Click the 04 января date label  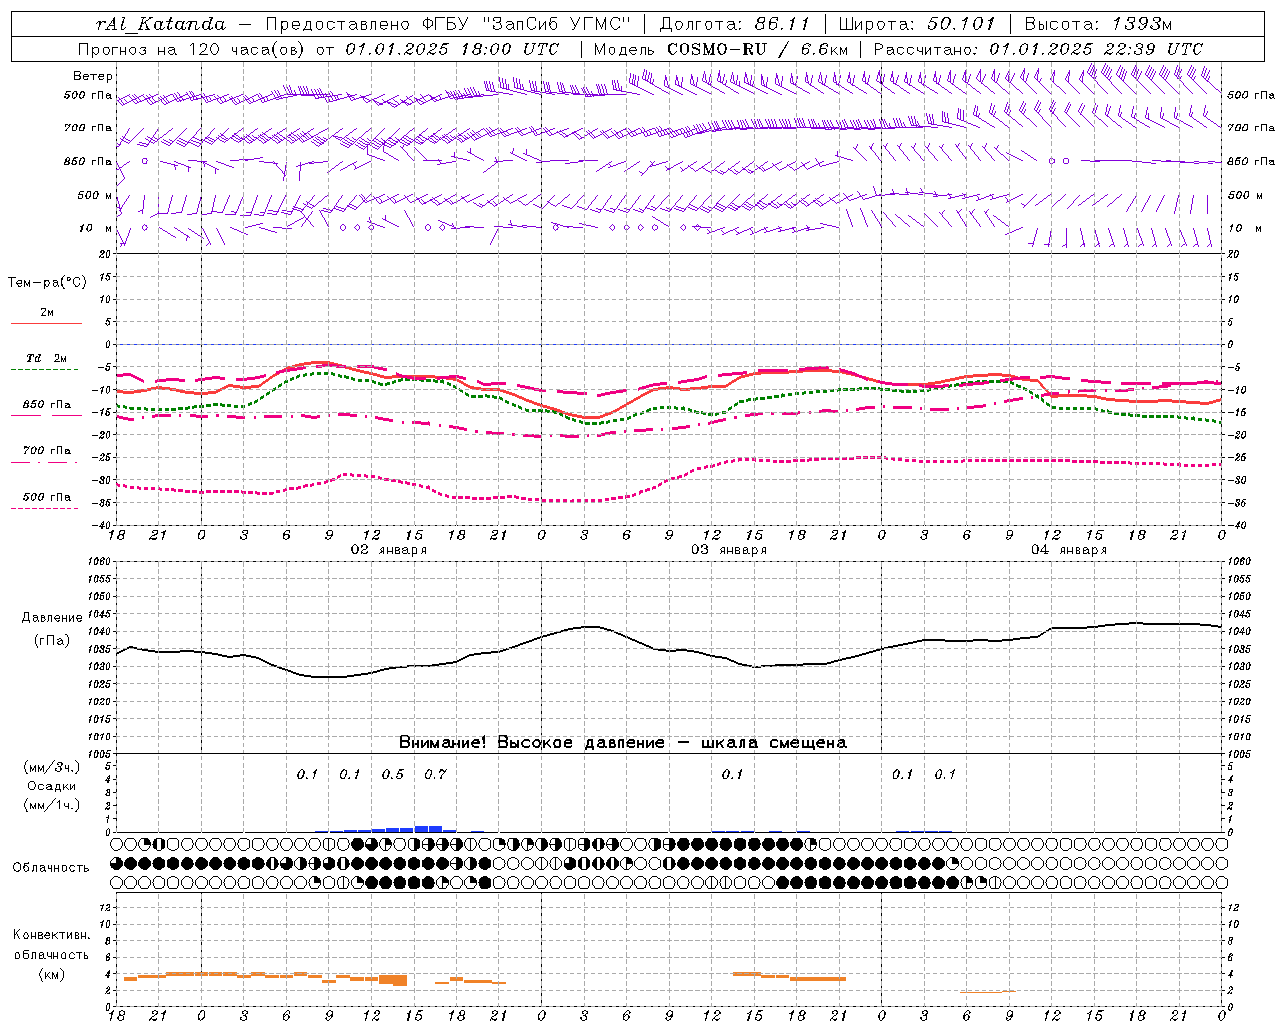tap(1069, 550)
